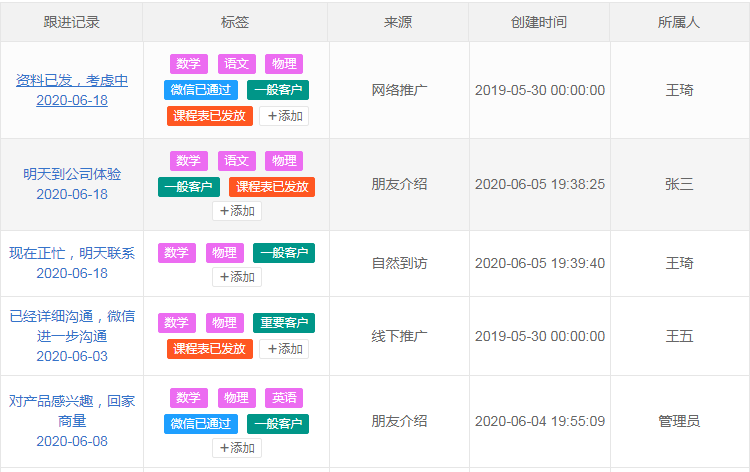Click 微信已通过 tag in the first row
The width and height of the screenshot is (750, 472).
tap(201, 90)
